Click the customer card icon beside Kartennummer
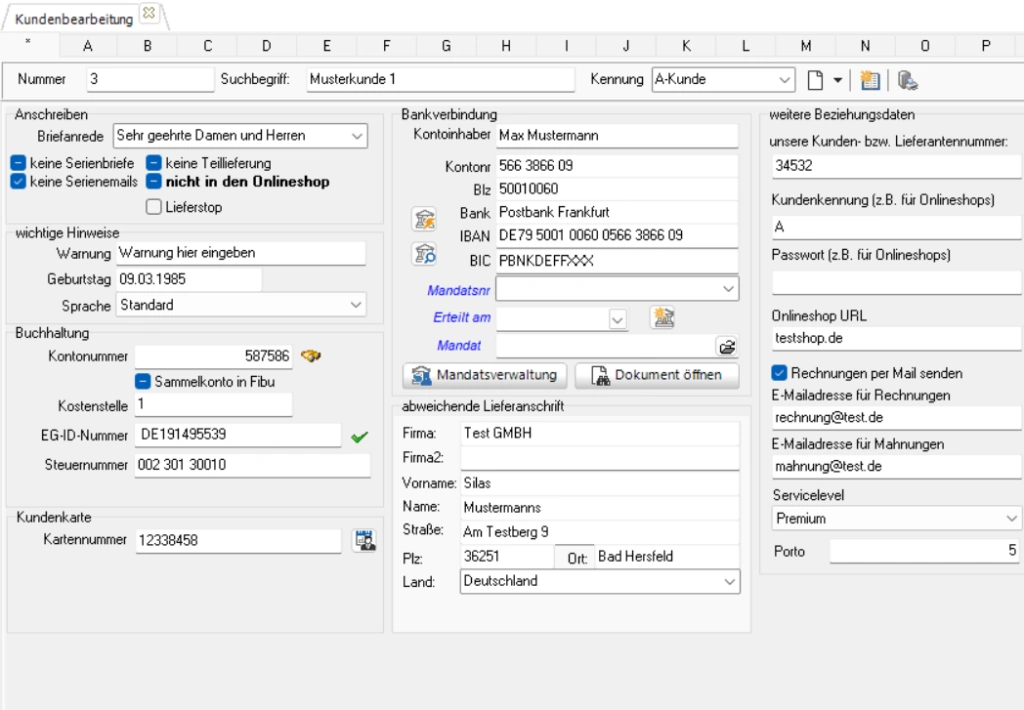Viewport: 1024px width, 710px height. coord(365,540)
